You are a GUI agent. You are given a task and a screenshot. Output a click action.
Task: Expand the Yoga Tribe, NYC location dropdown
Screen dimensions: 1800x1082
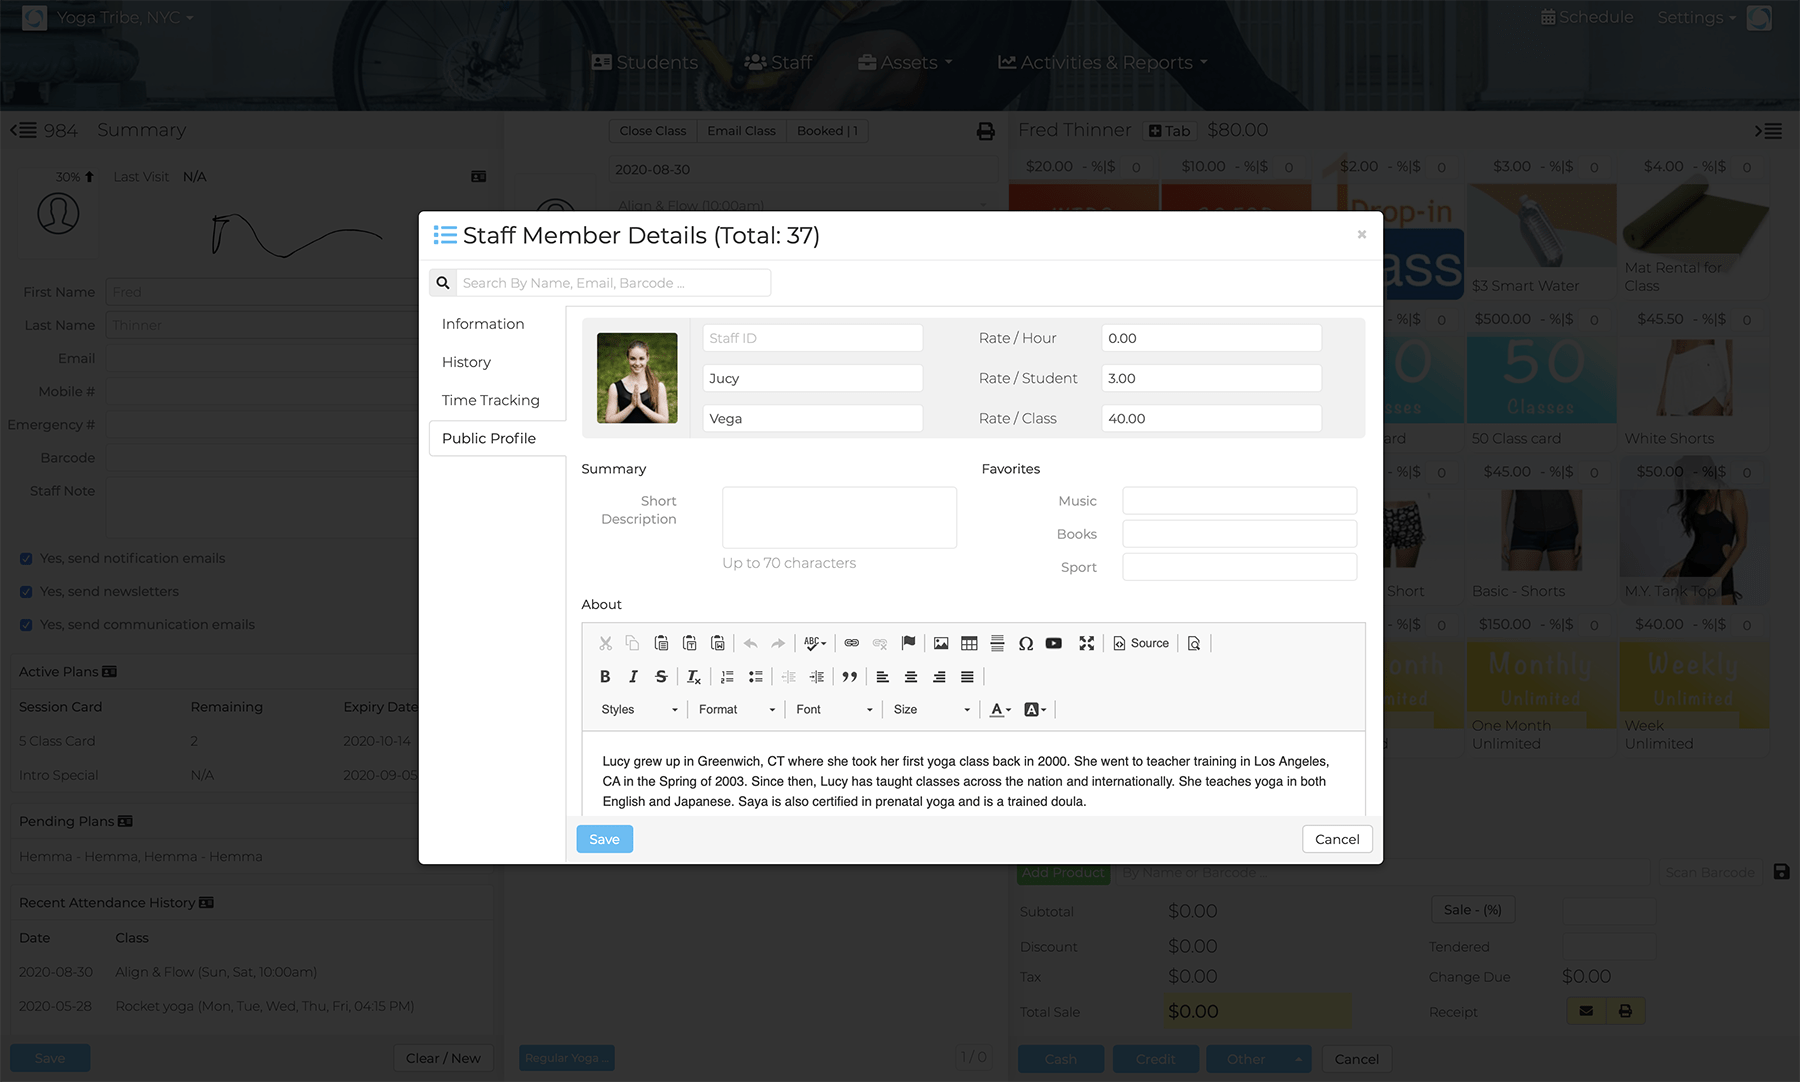coord(125,17)
